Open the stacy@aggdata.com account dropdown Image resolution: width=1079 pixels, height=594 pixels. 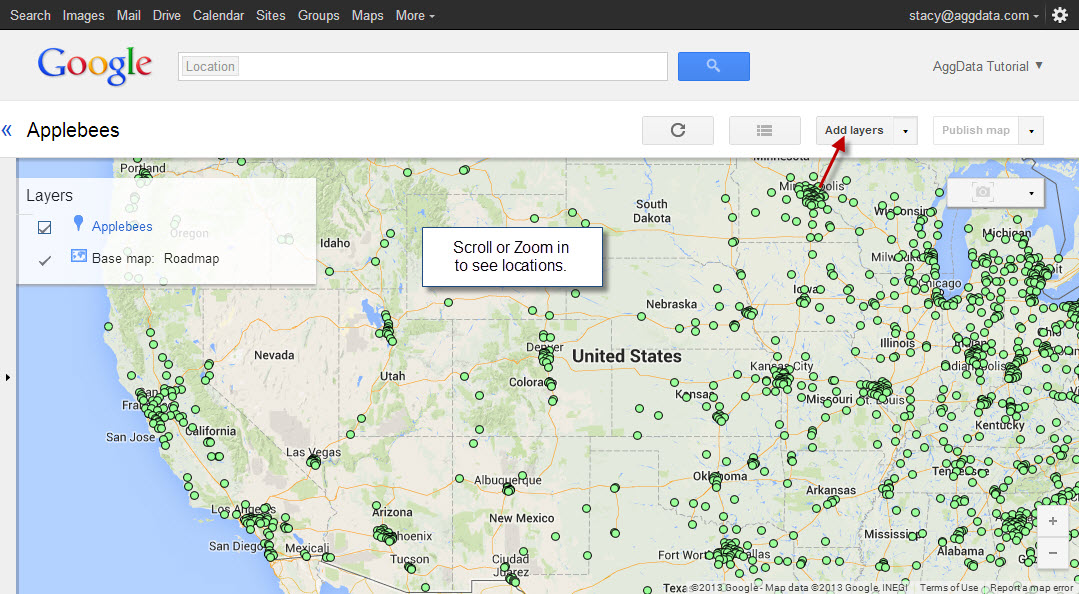click(x=974, y=15)
